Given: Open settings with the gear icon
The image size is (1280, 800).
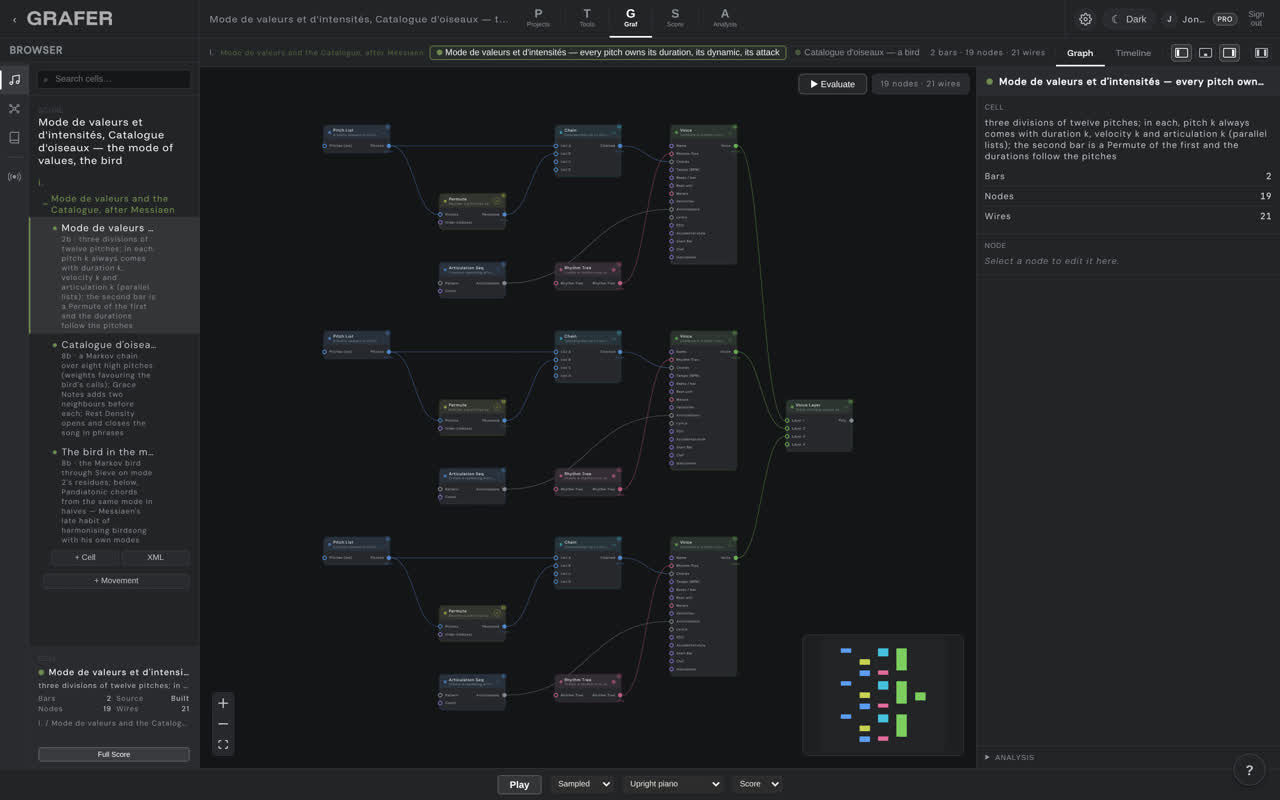Looking at the screenshot, I should pos(1085,19).
